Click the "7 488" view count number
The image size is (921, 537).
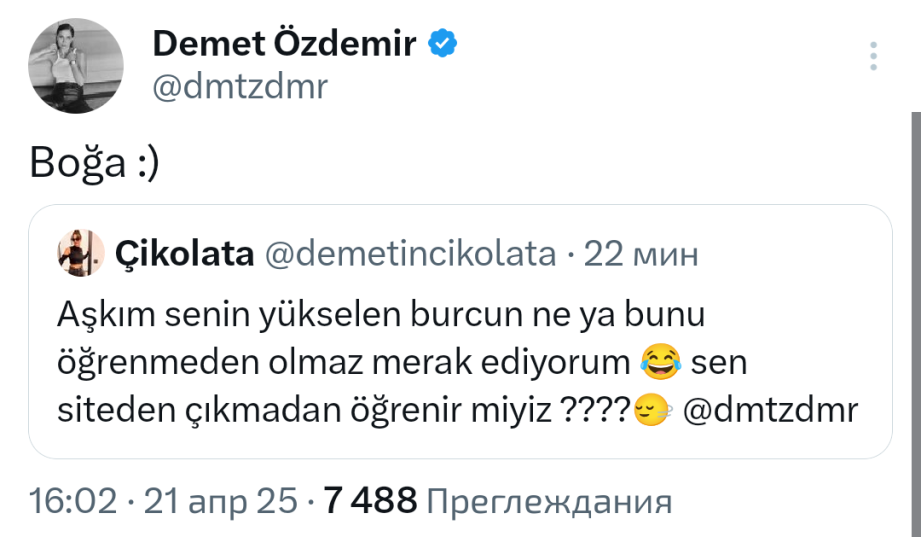pyautogui.click(x=369, y=500)
